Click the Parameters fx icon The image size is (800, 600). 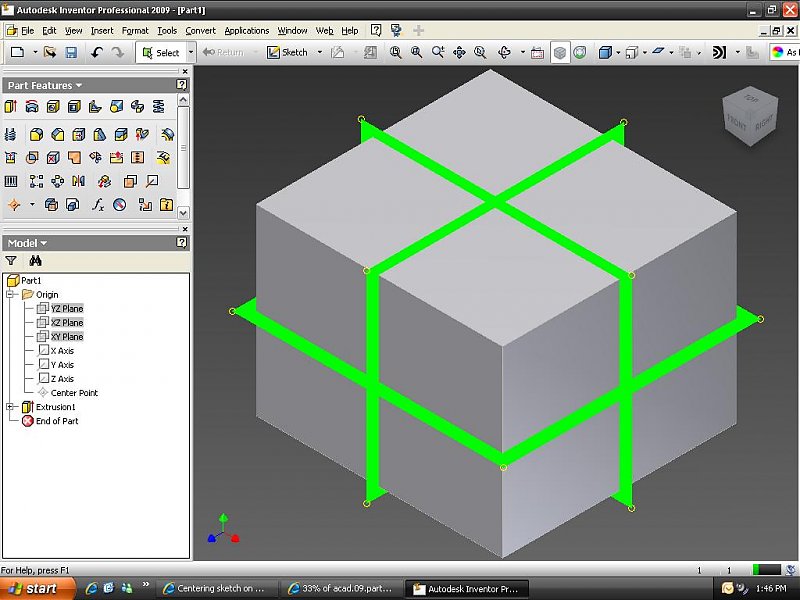(x=98, y=205)
